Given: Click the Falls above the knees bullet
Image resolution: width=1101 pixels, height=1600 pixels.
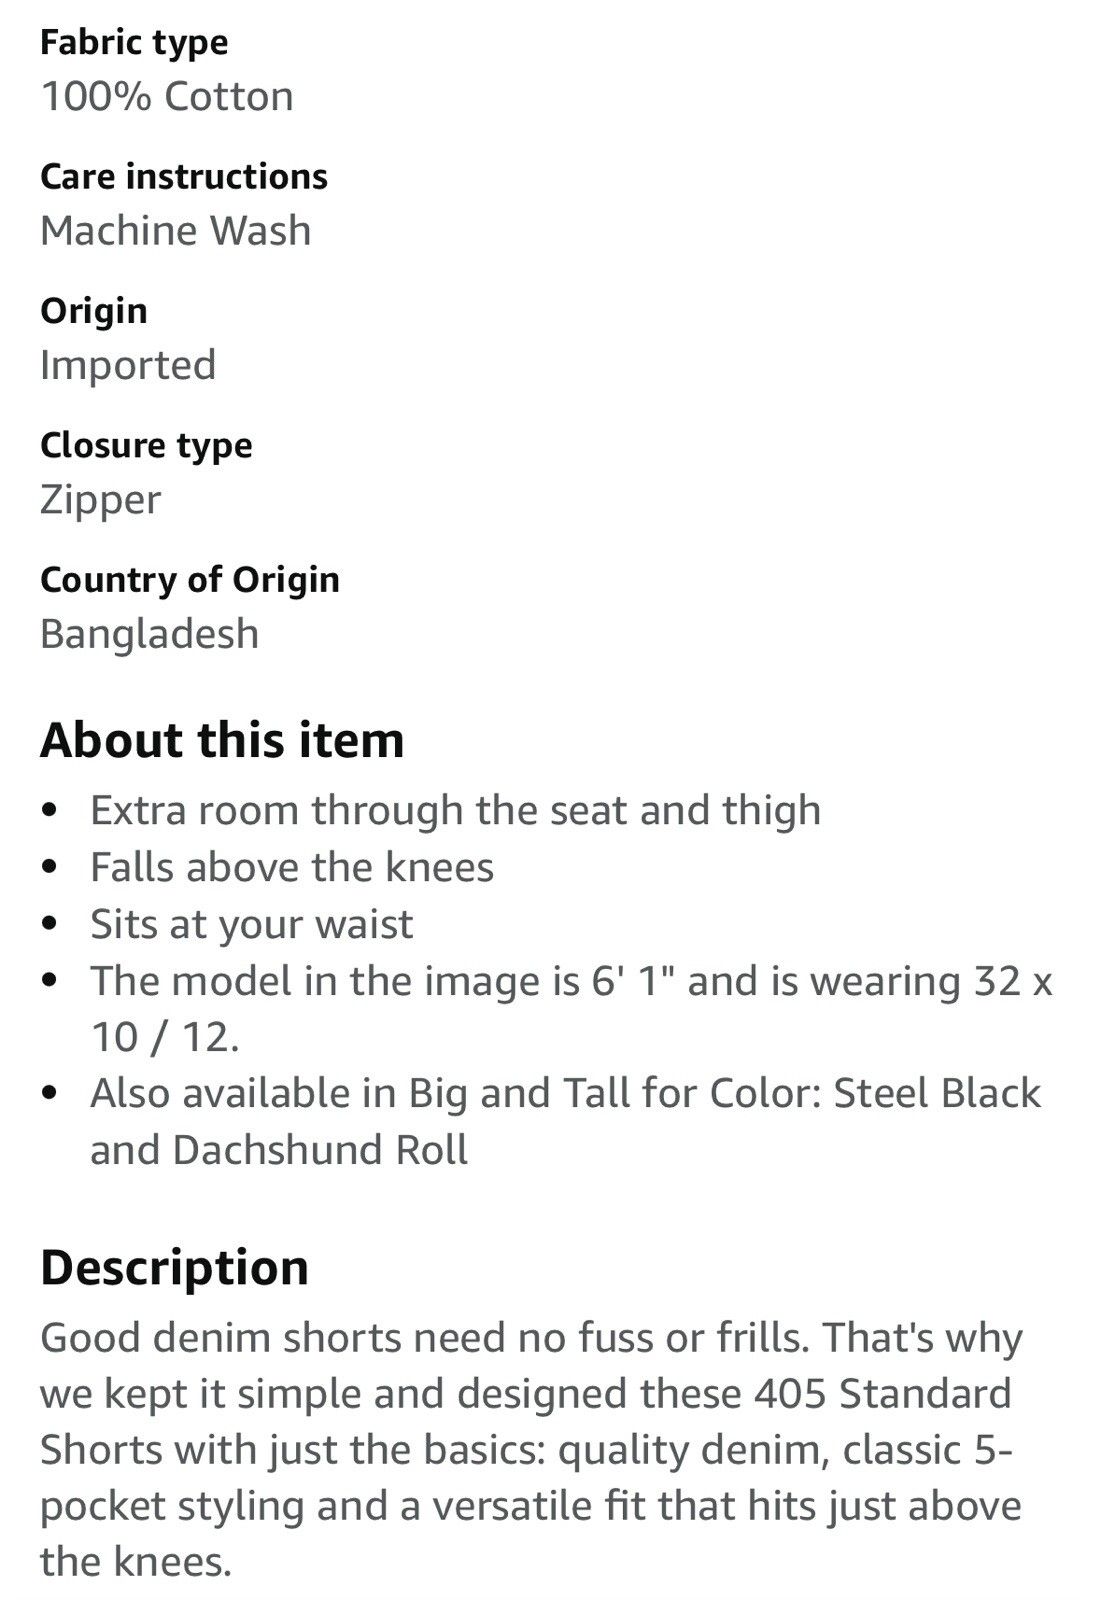Looking at the screenshot, I should [292, 867].
